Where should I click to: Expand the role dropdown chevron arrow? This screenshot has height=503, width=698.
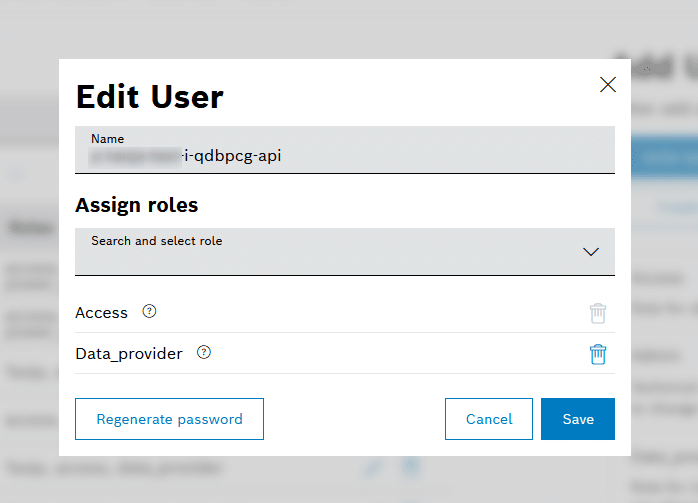(590, 252)
